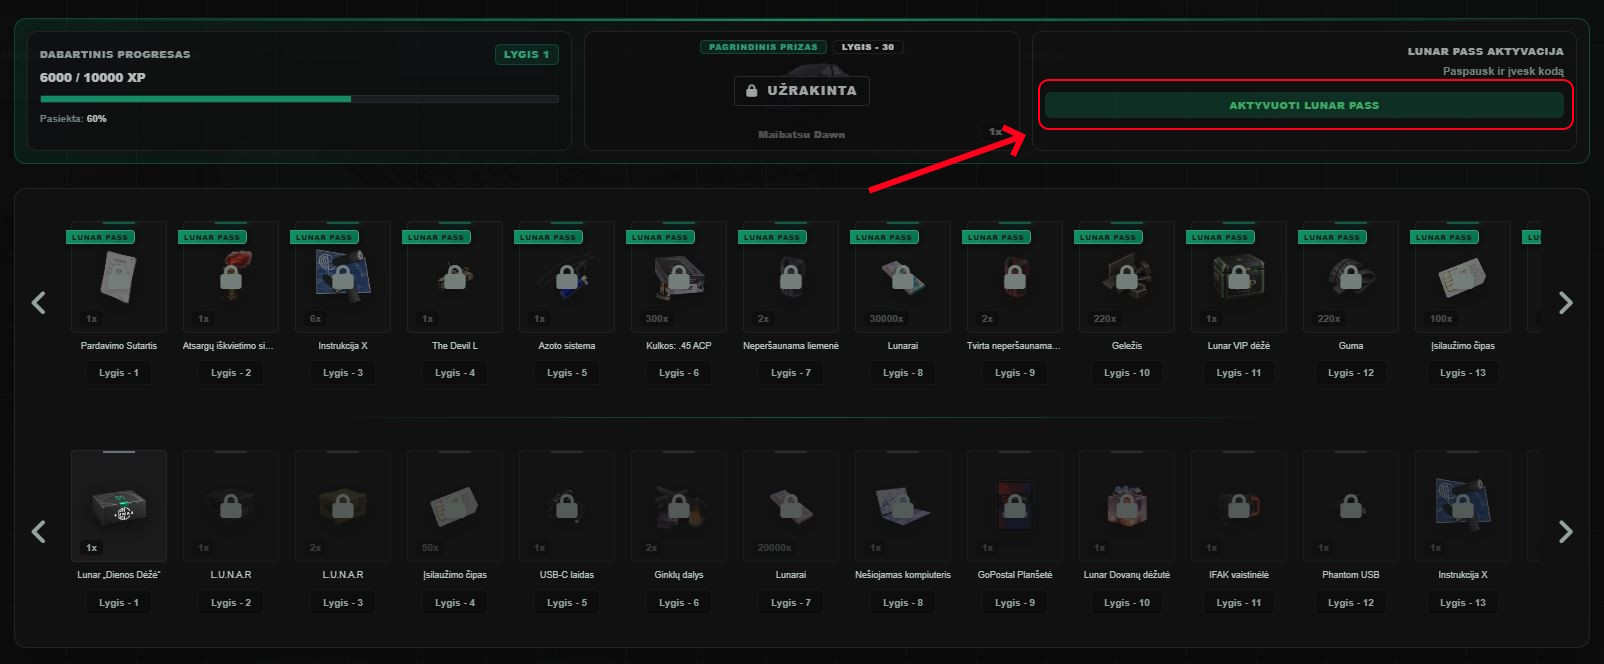Open the Tvirta neperšaunama reward card
1604x664 pixels.
point(1015,277)
